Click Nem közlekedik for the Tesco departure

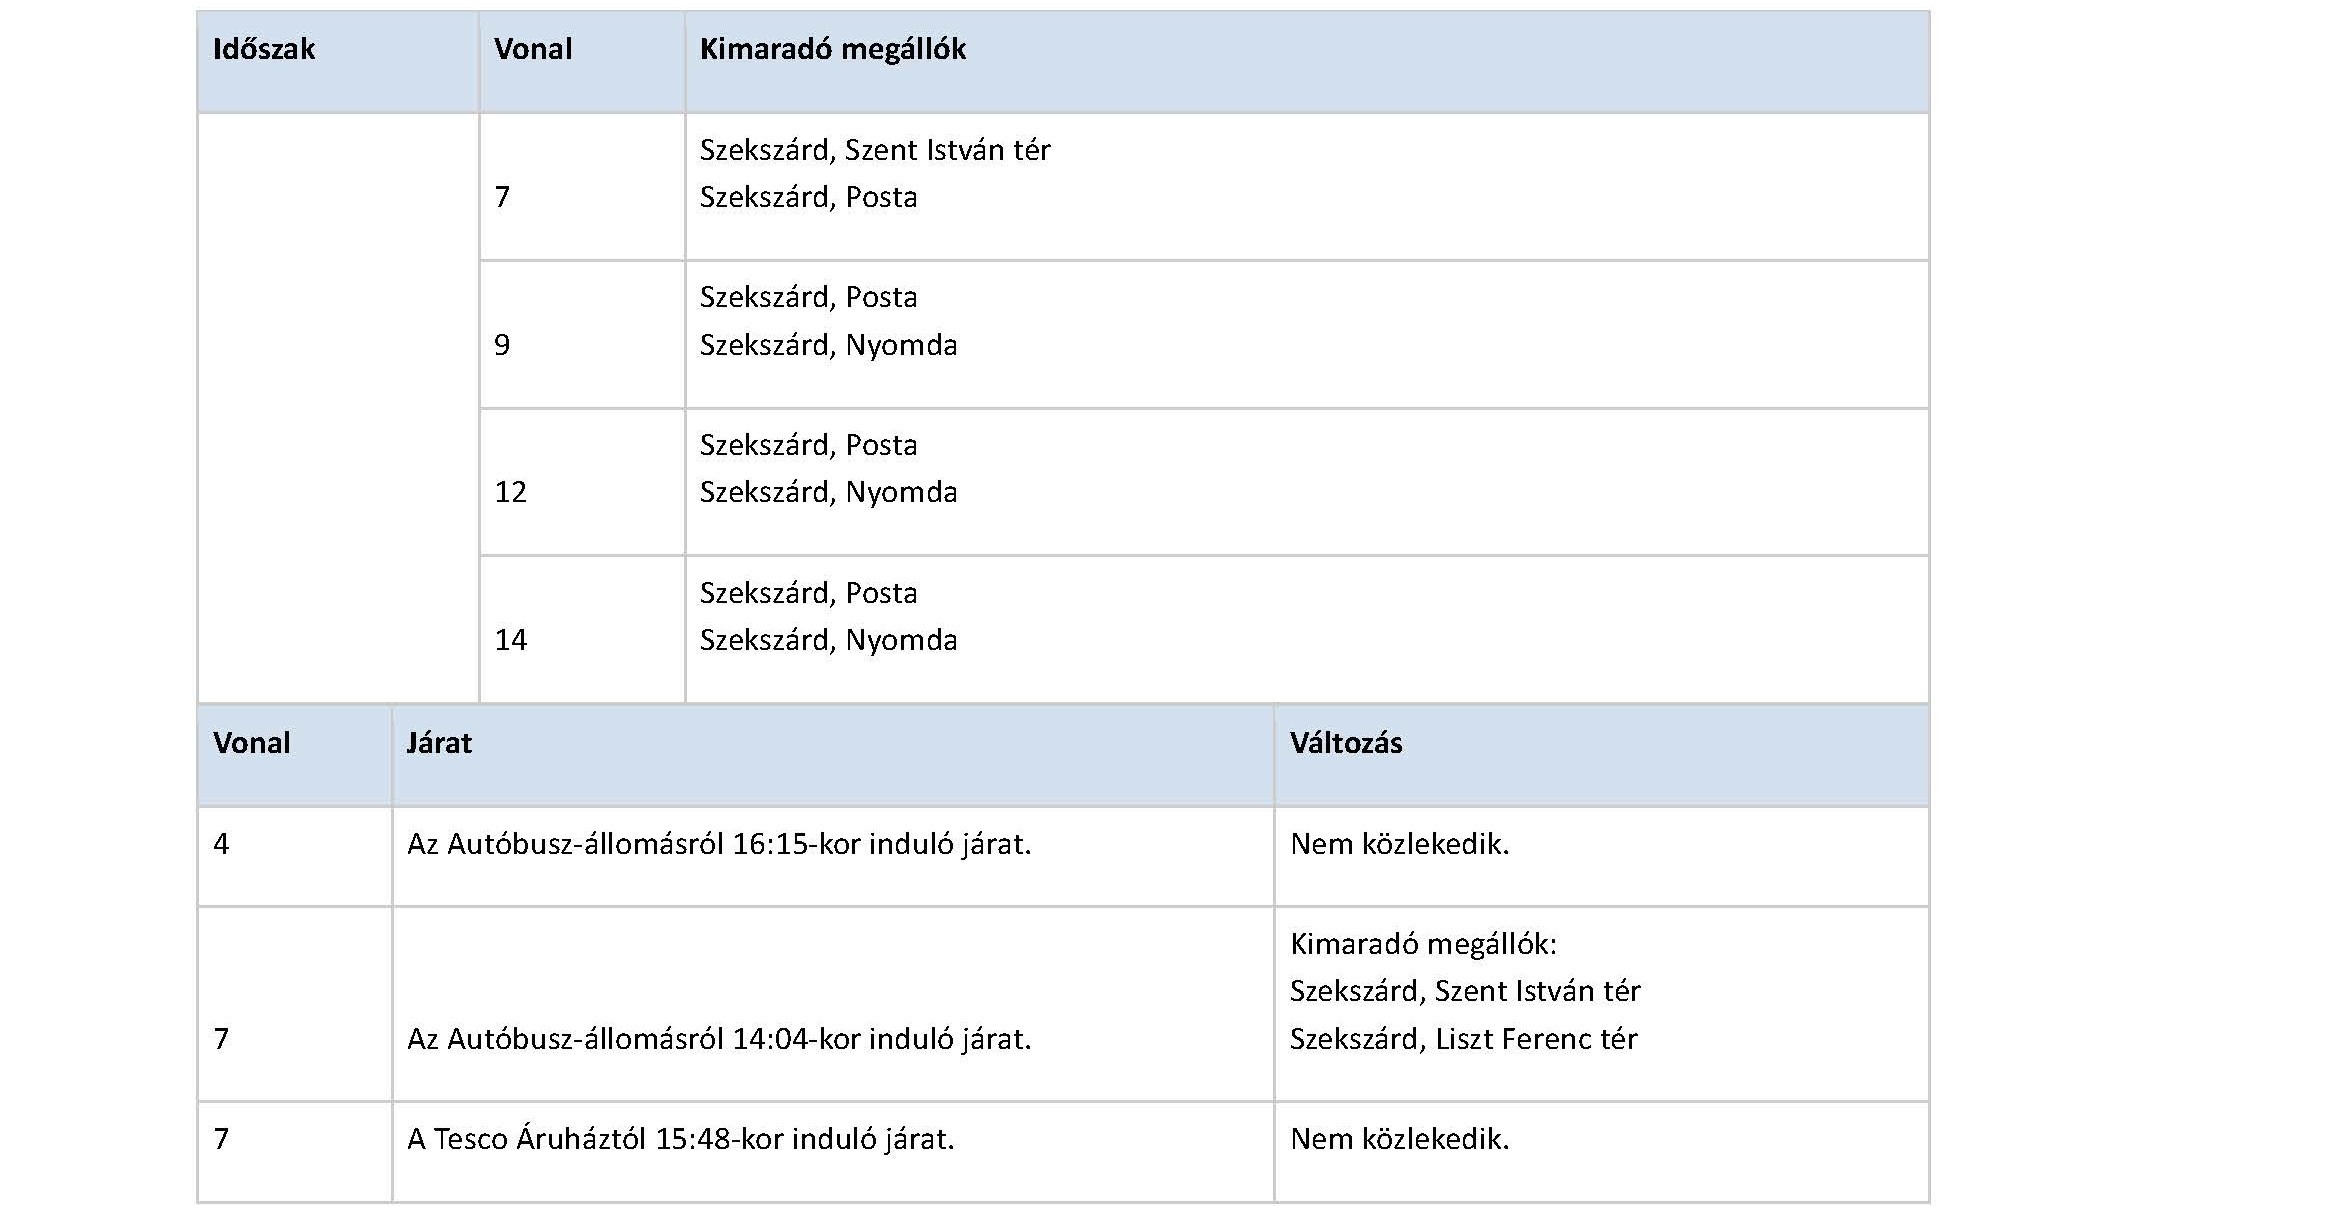click(1399, 1139)
